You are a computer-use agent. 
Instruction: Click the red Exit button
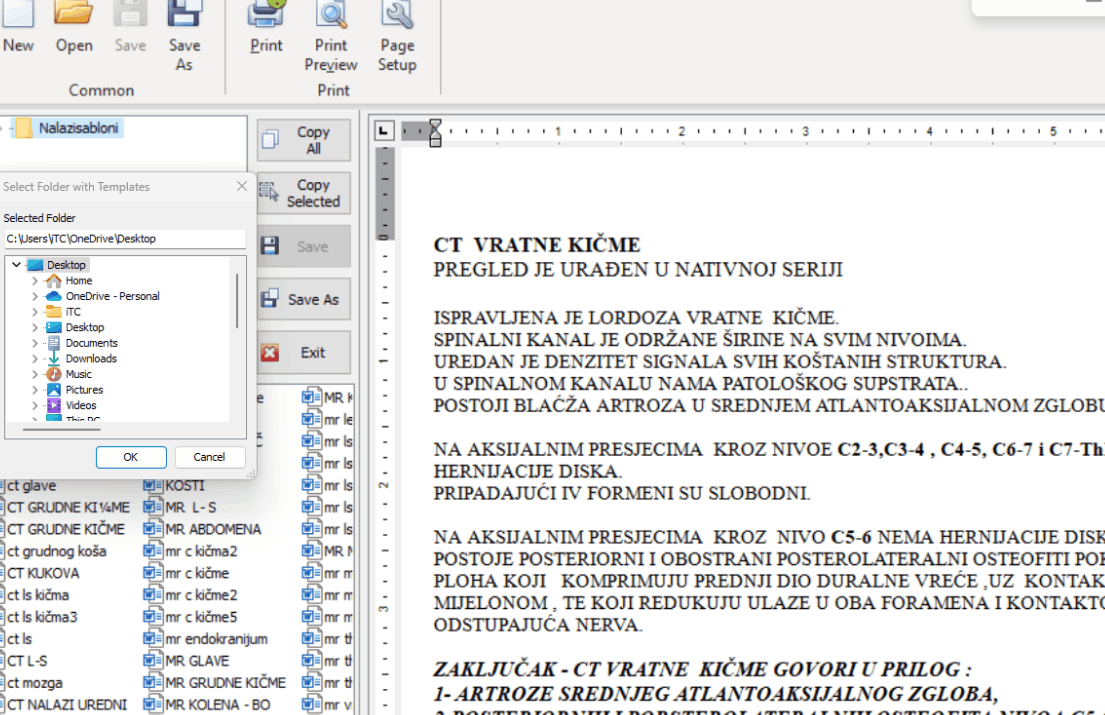point(304,352)
